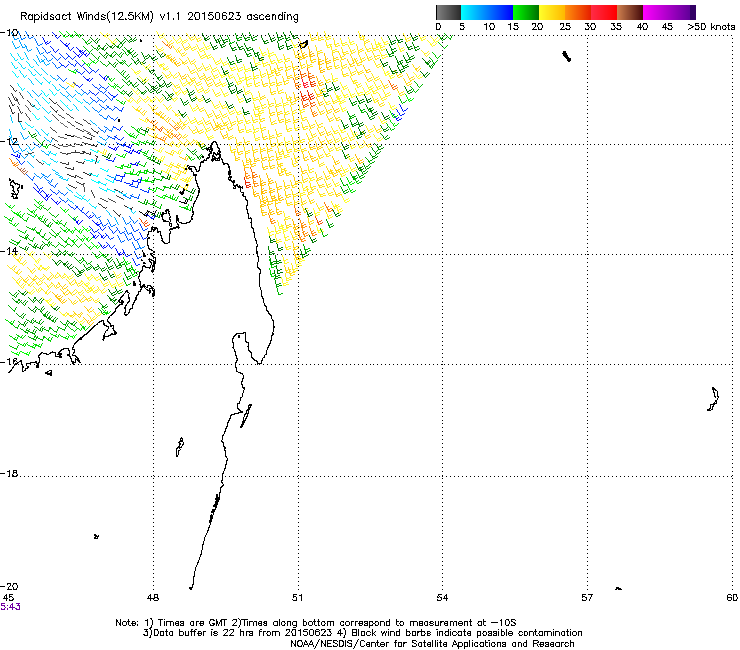
Task: Click the legend tick label '25'
Action: [x=565, y=27]
